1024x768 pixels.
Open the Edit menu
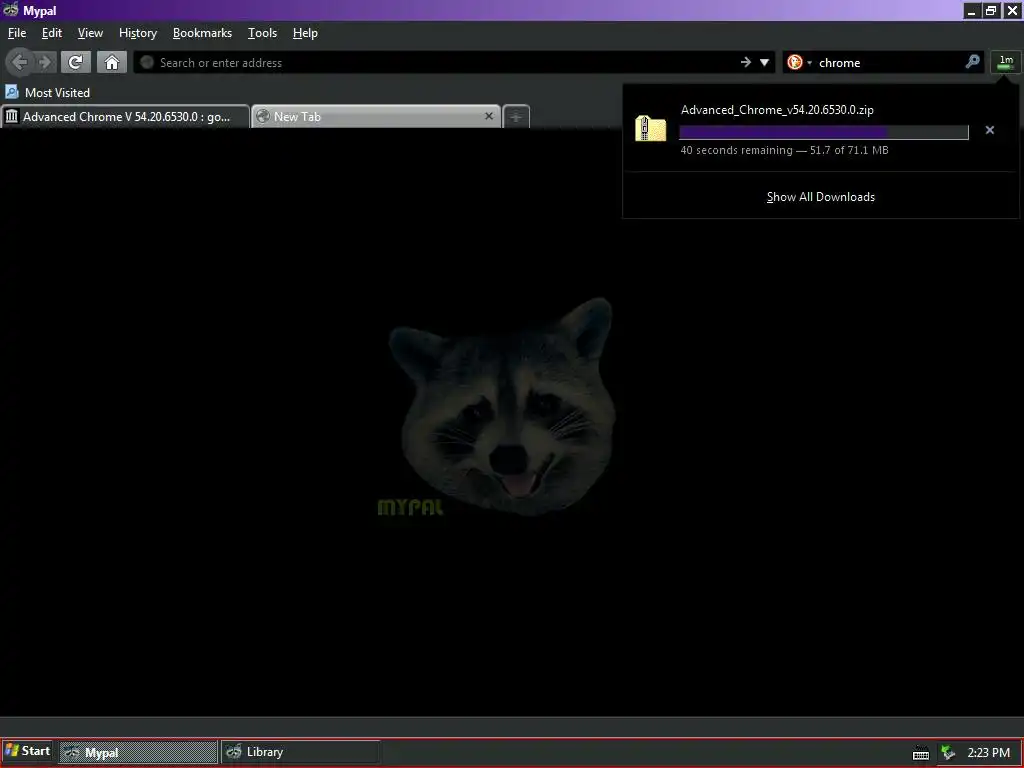point(52,33)
